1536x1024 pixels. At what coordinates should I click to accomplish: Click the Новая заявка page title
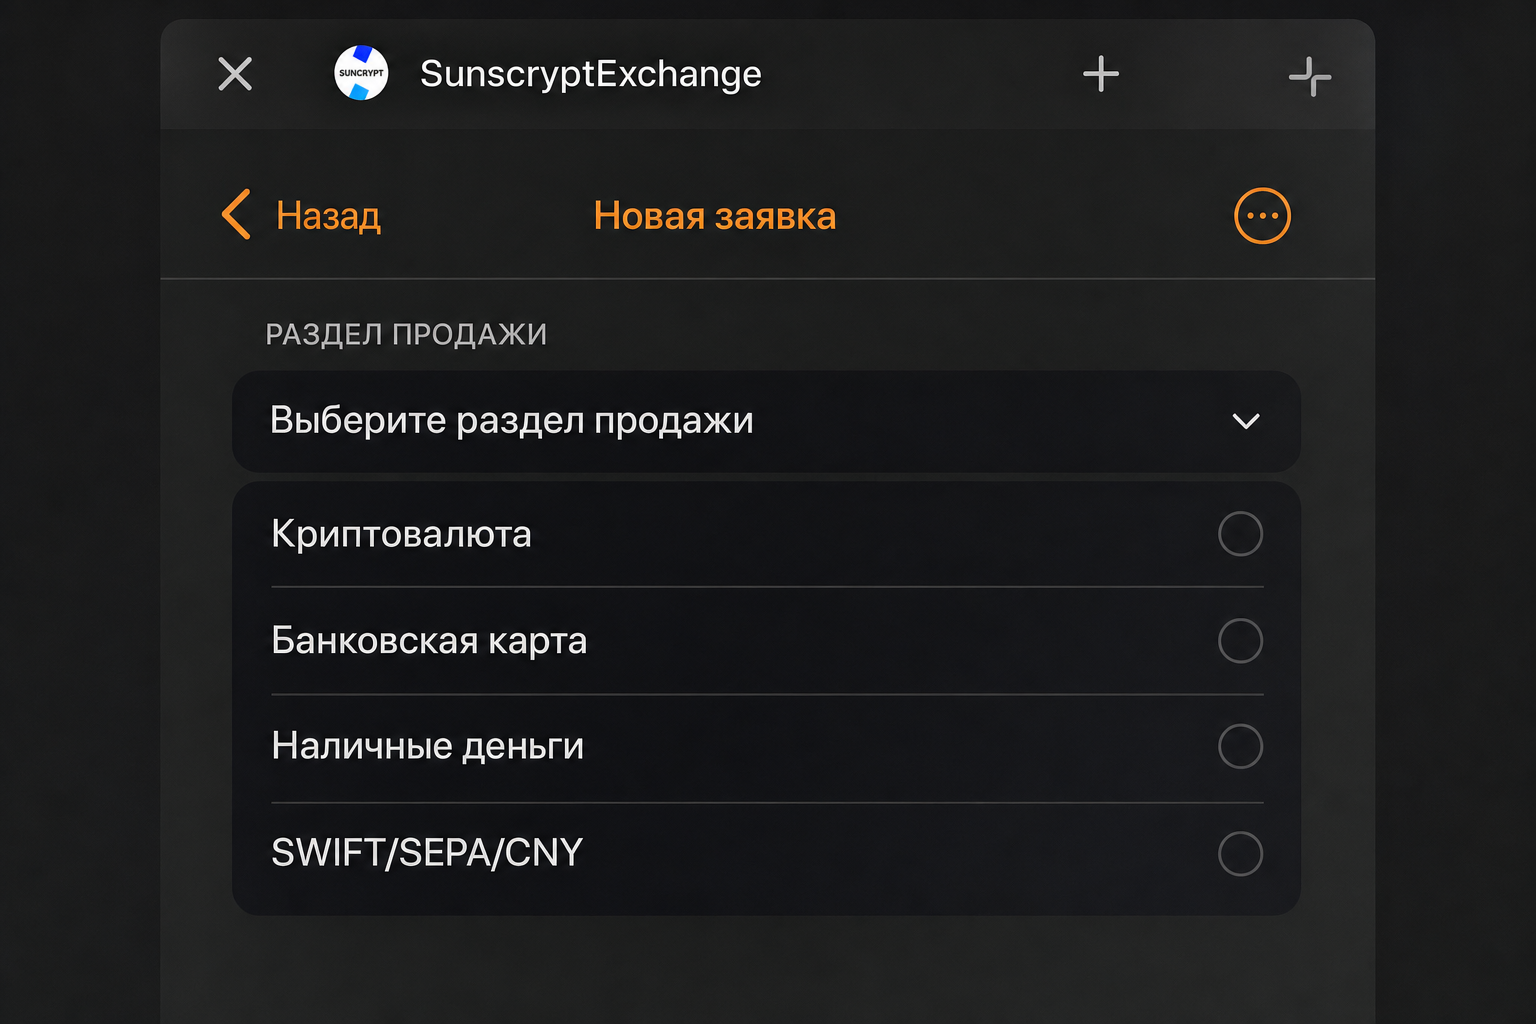(715, 216)
